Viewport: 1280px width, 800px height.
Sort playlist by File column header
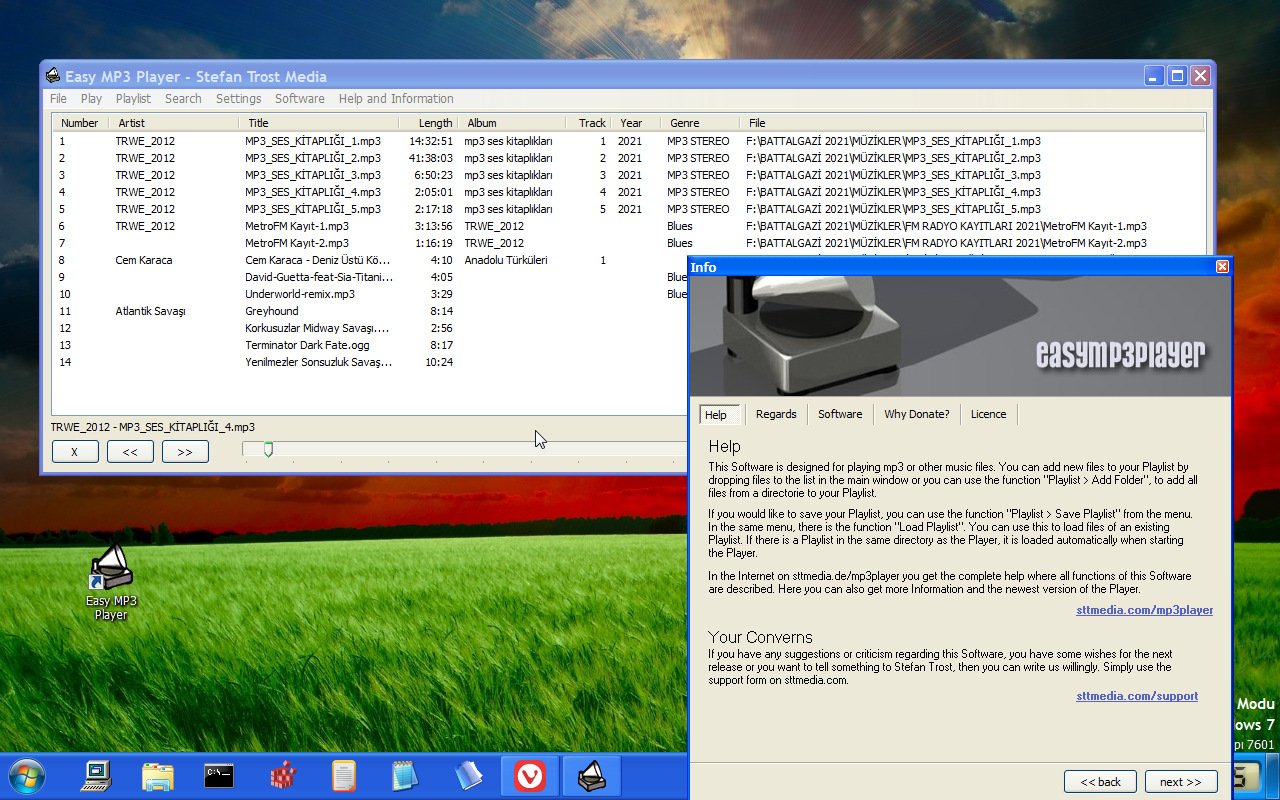970,123
